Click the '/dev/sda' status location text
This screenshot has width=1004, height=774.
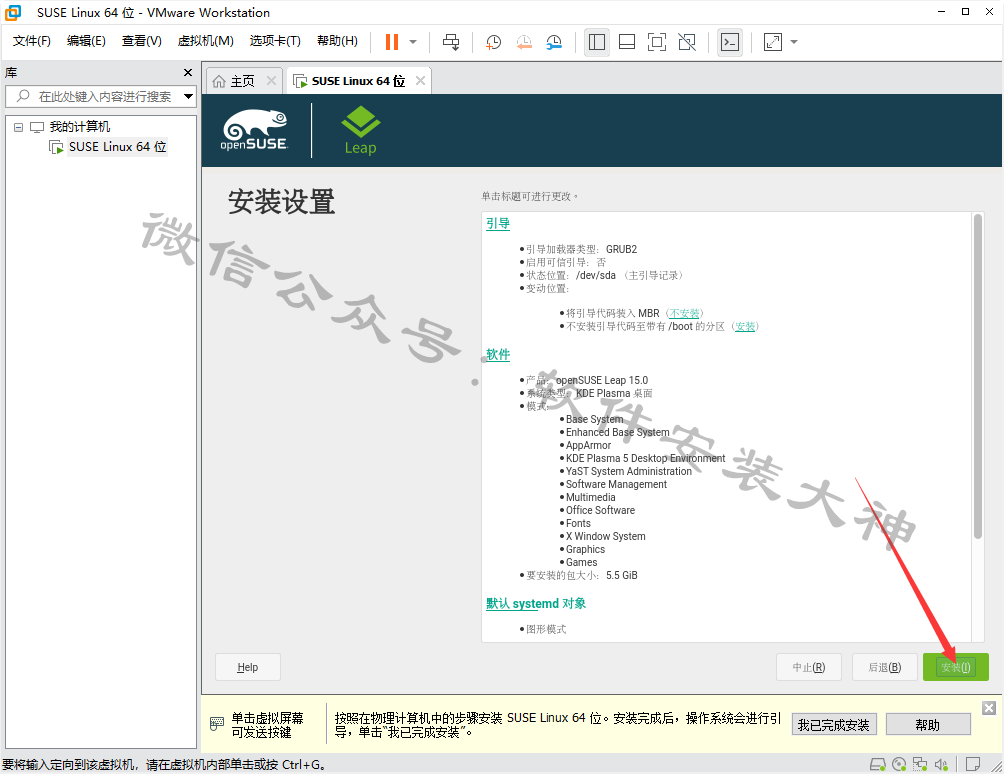[x=595, y=275]
